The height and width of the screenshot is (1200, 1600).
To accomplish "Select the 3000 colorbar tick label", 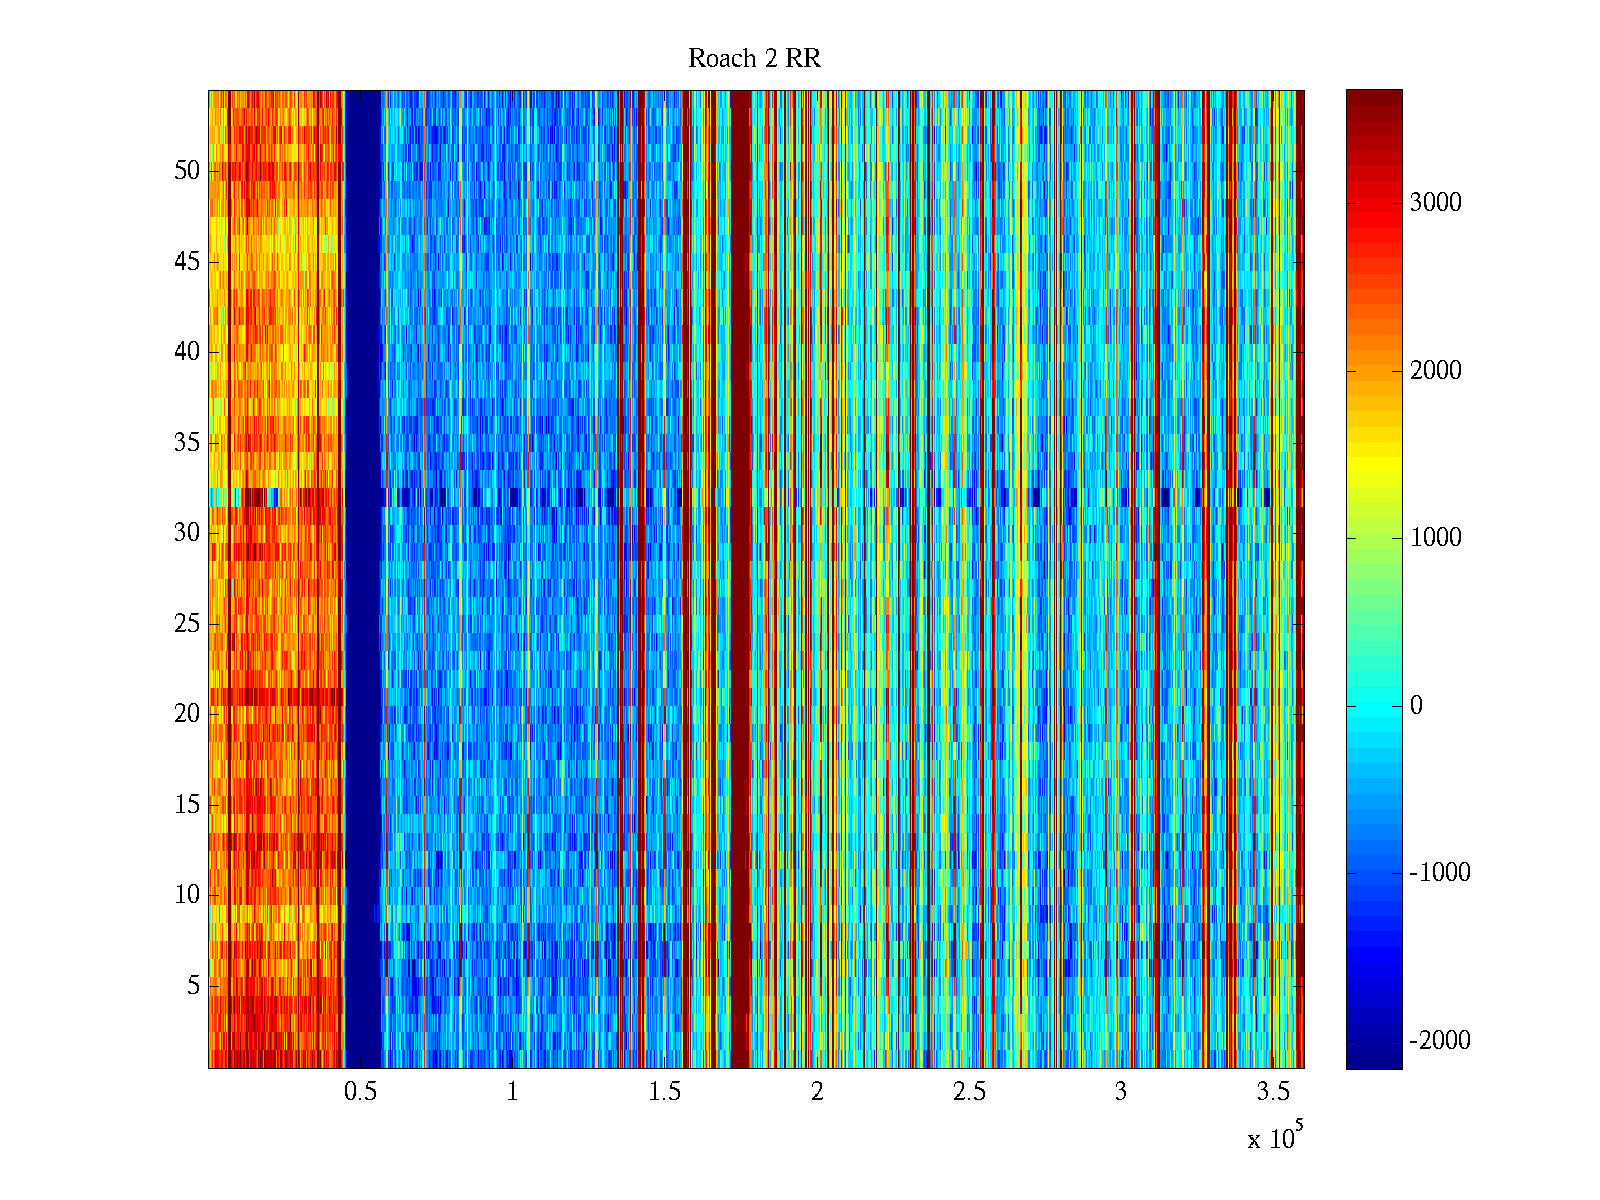I will [1435, 203].
